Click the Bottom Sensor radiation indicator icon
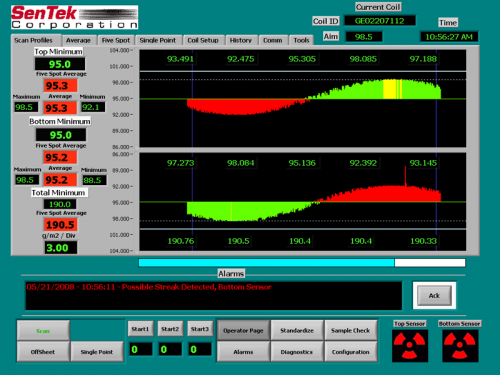The image size is (500, 375). tap(460, 346)
